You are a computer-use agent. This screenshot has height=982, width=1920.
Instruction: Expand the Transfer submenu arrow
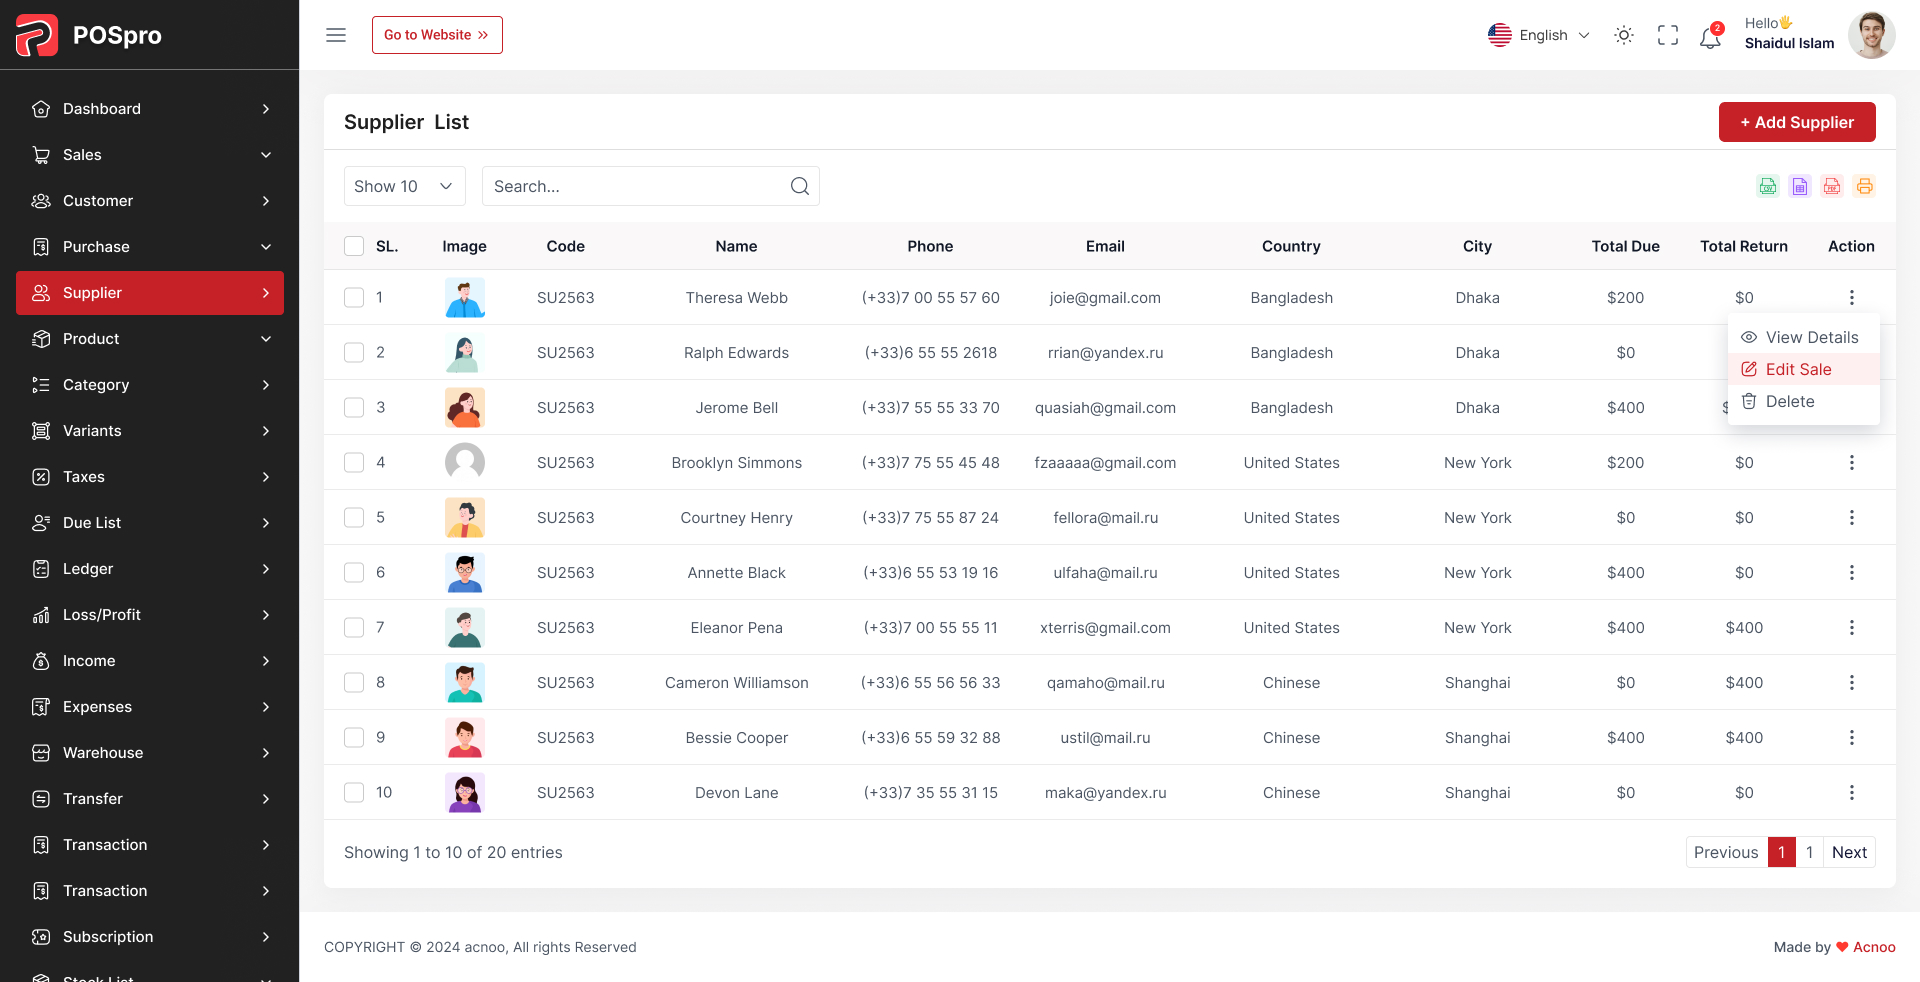click(266, 799)
